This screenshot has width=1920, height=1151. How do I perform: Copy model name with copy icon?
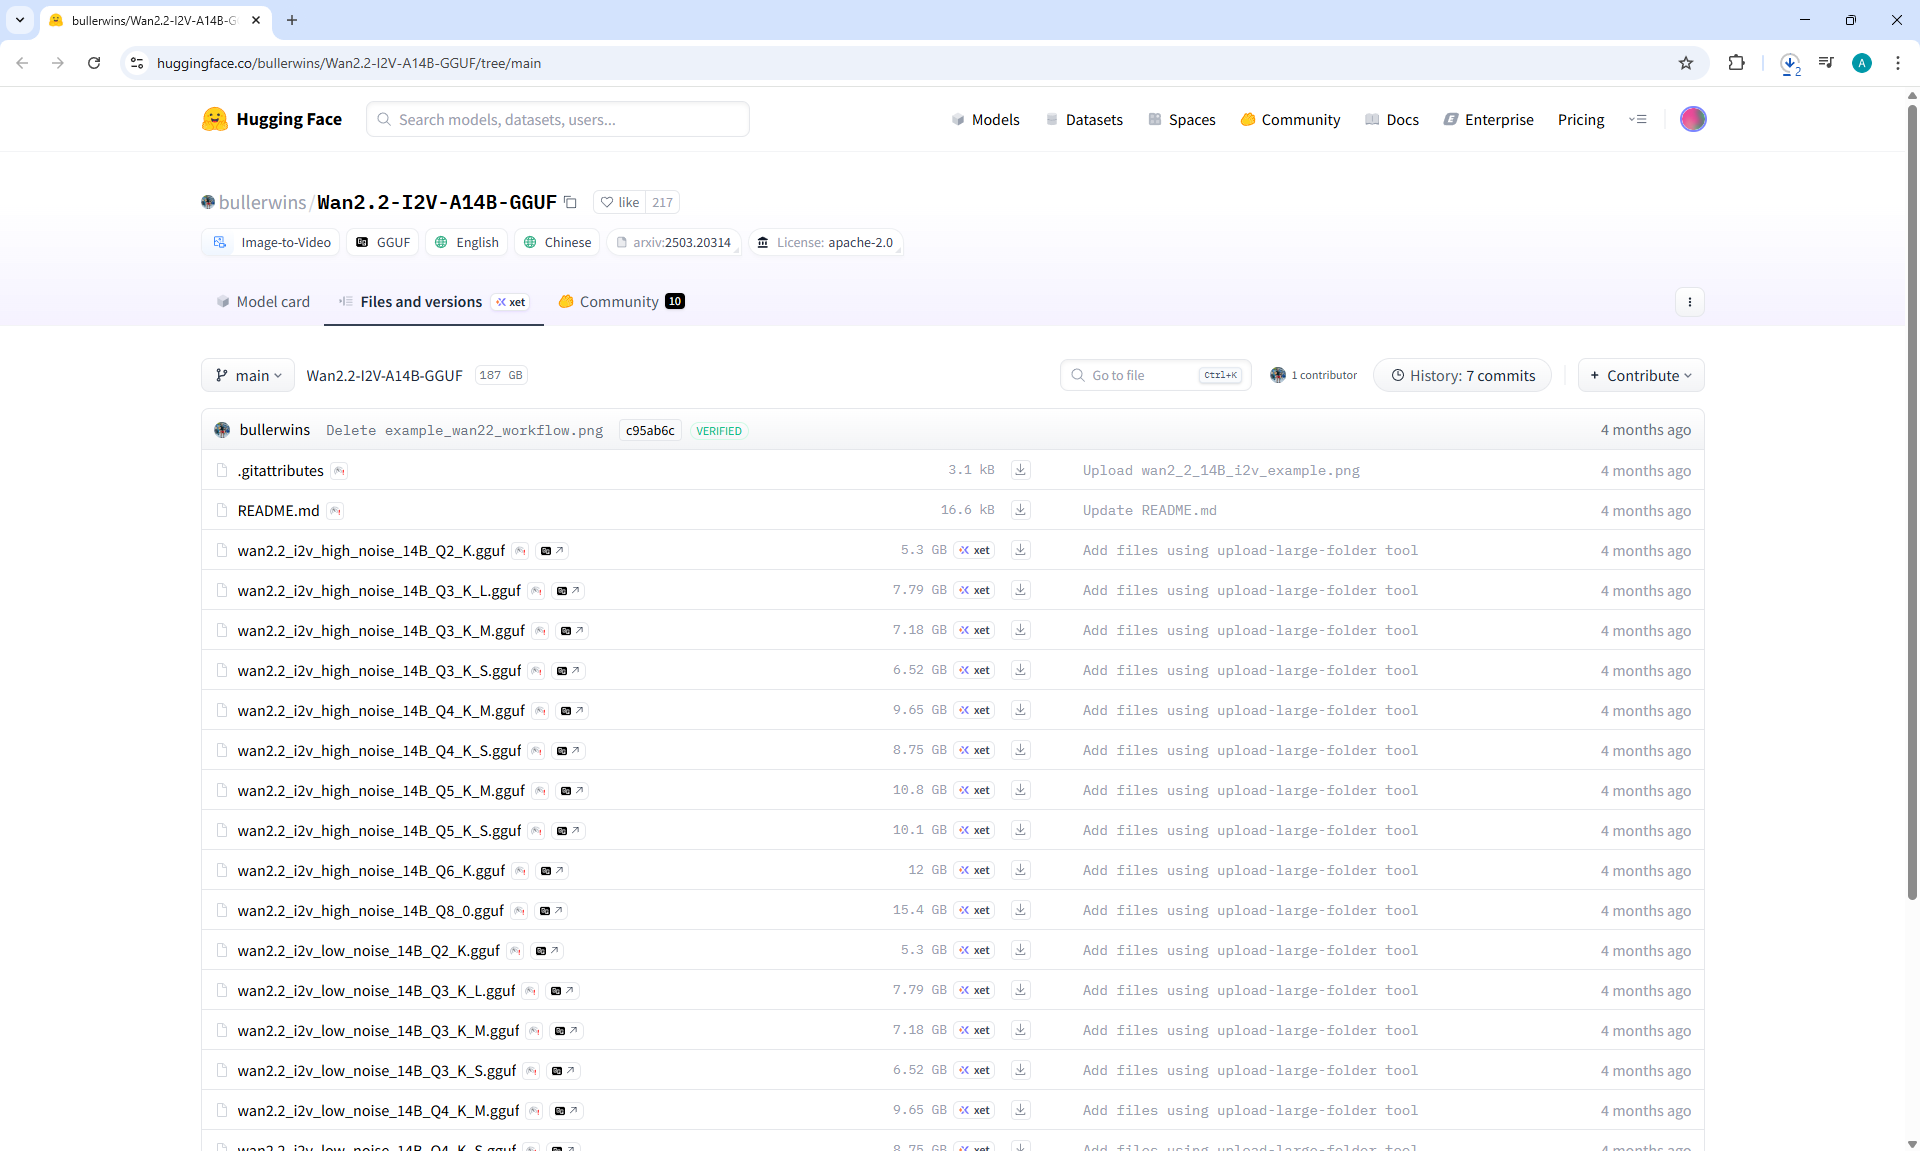click(x=570, y=202)
